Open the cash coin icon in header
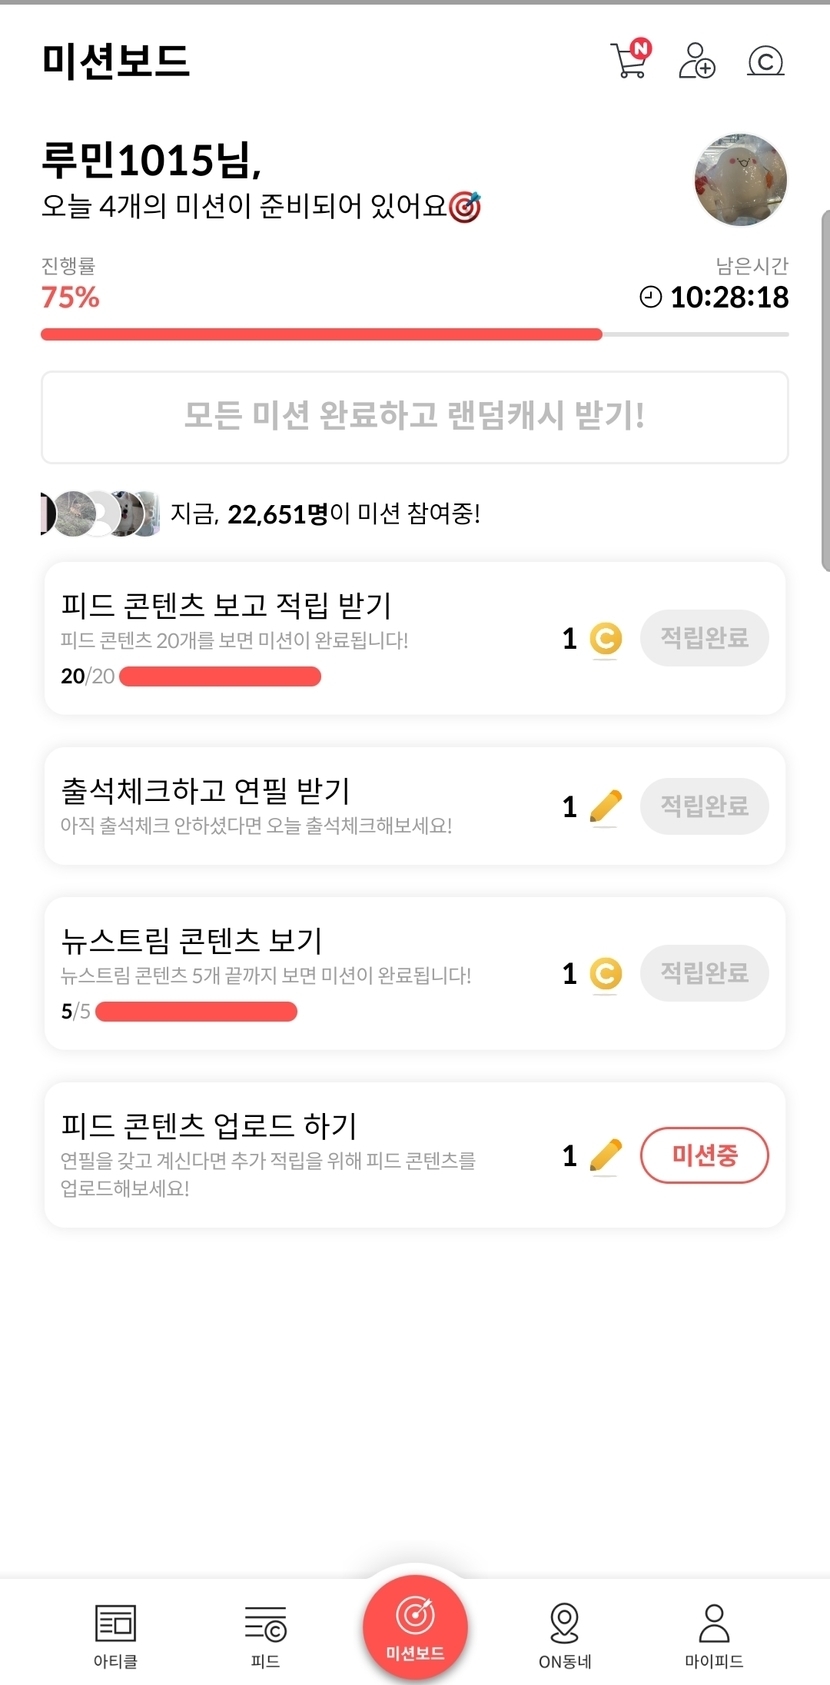 766,62
